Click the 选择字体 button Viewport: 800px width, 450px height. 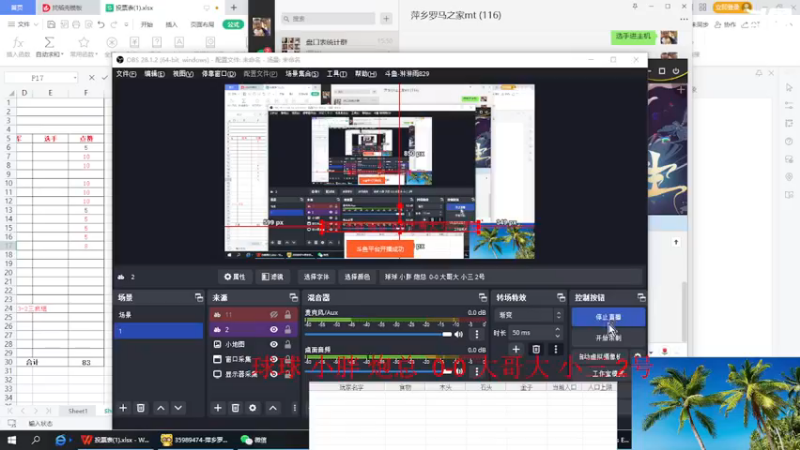(x=316, y=277)
